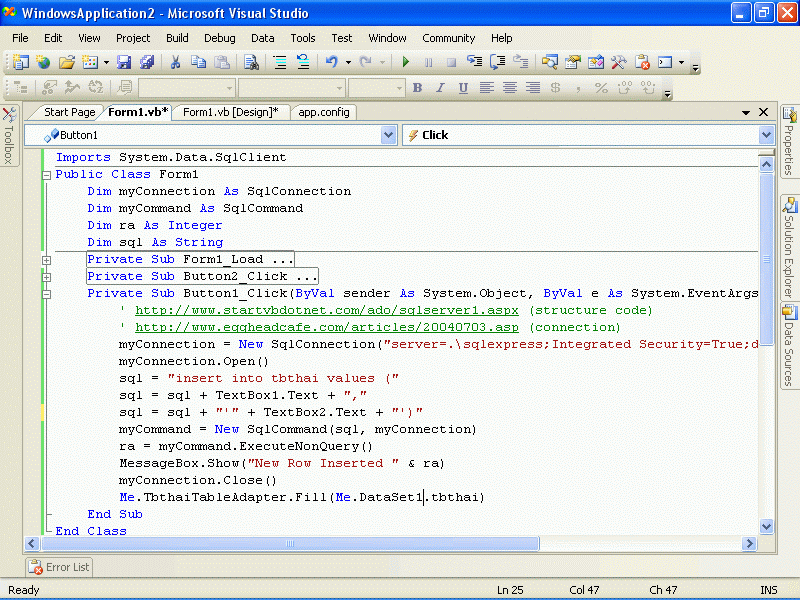The width and height of the screenshot is (800, 600).
Task: Click the Open File folder icon
Action: (x=67, y=62)
